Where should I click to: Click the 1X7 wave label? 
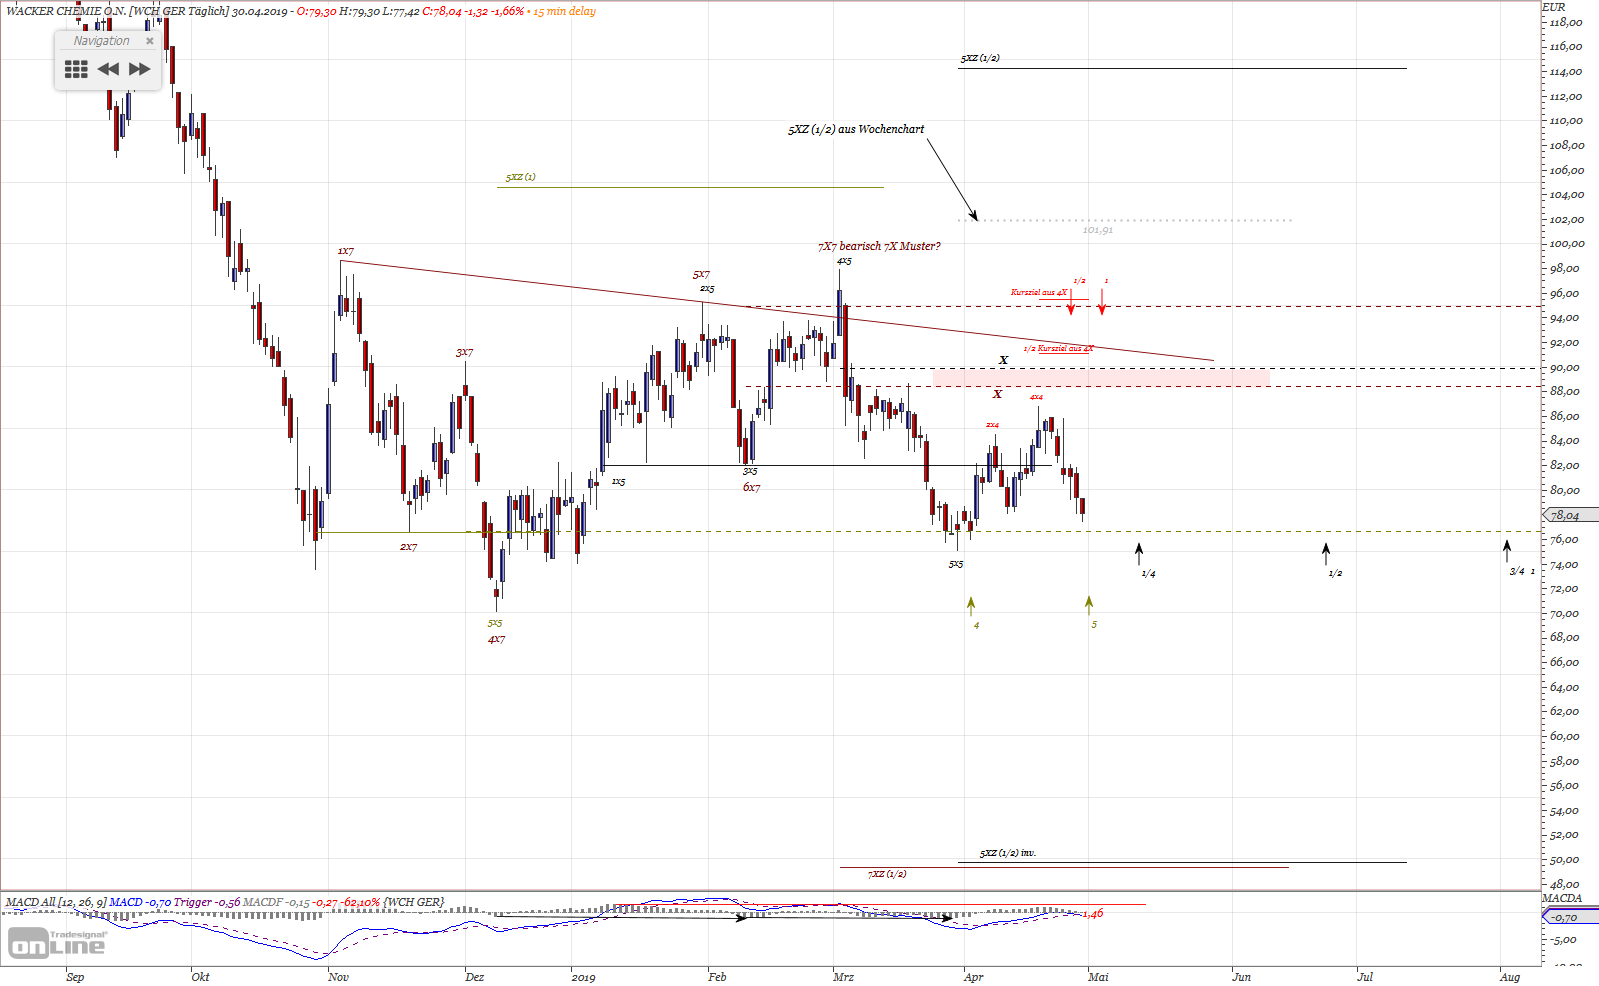(346, 251)
